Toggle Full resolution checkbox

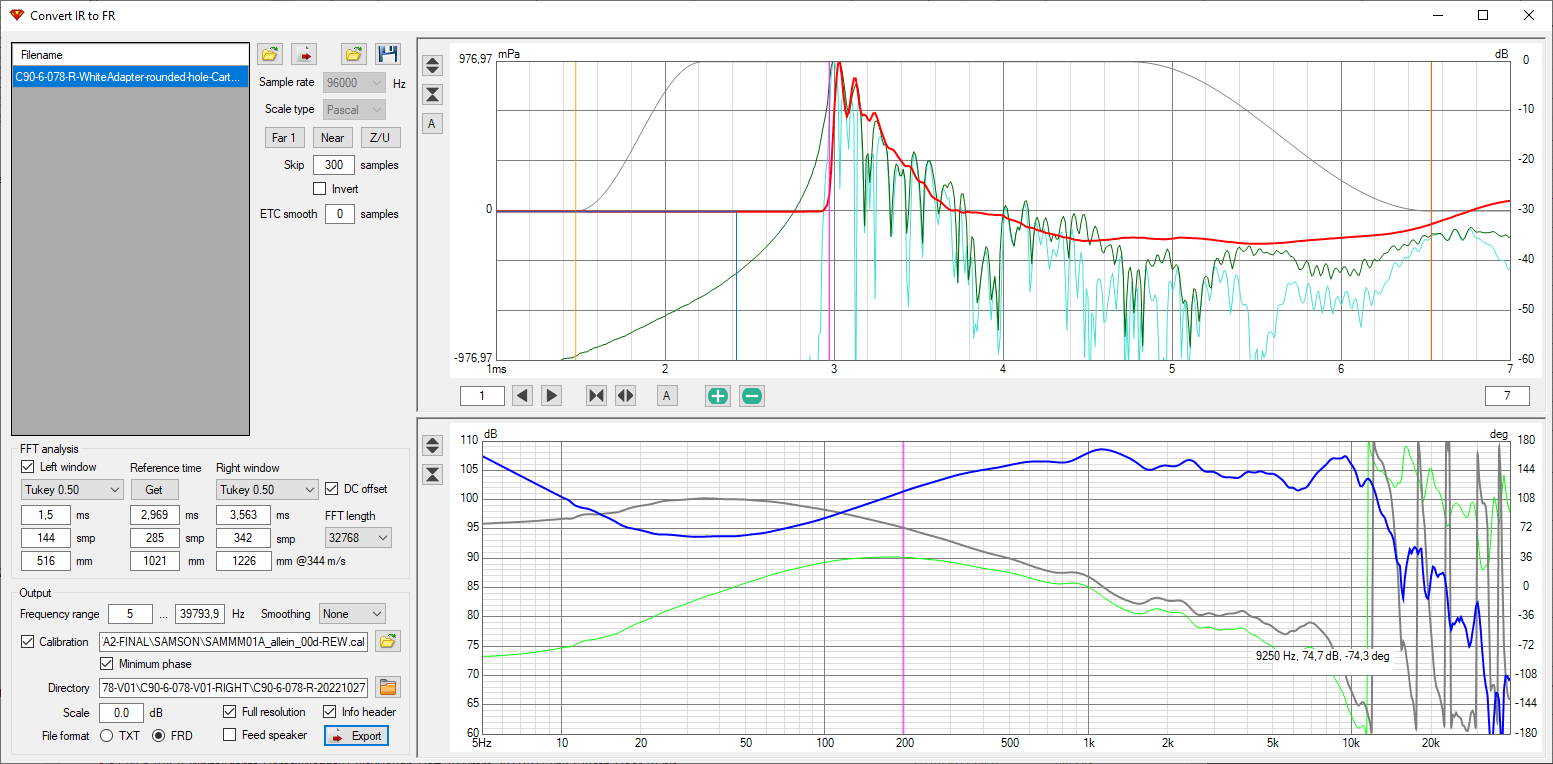pos(230,712)
